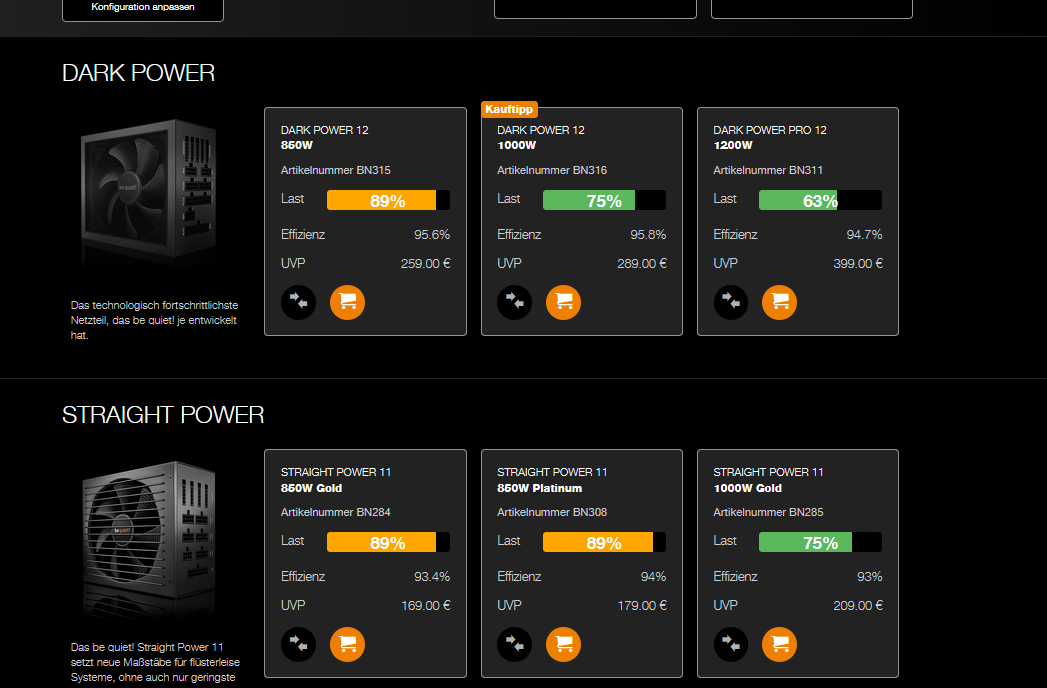Image resolution: width=1047 pixels, height=688 pixels.
Task: Click the Straight Power description starting 'Das be quiet! Straight Power 11'
Action: [x=155, y=663]
